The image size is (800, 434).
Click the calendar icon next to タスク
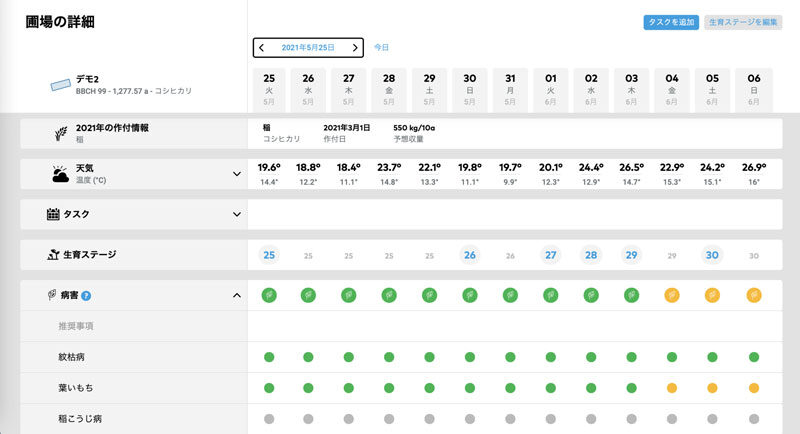click(53, 214)
